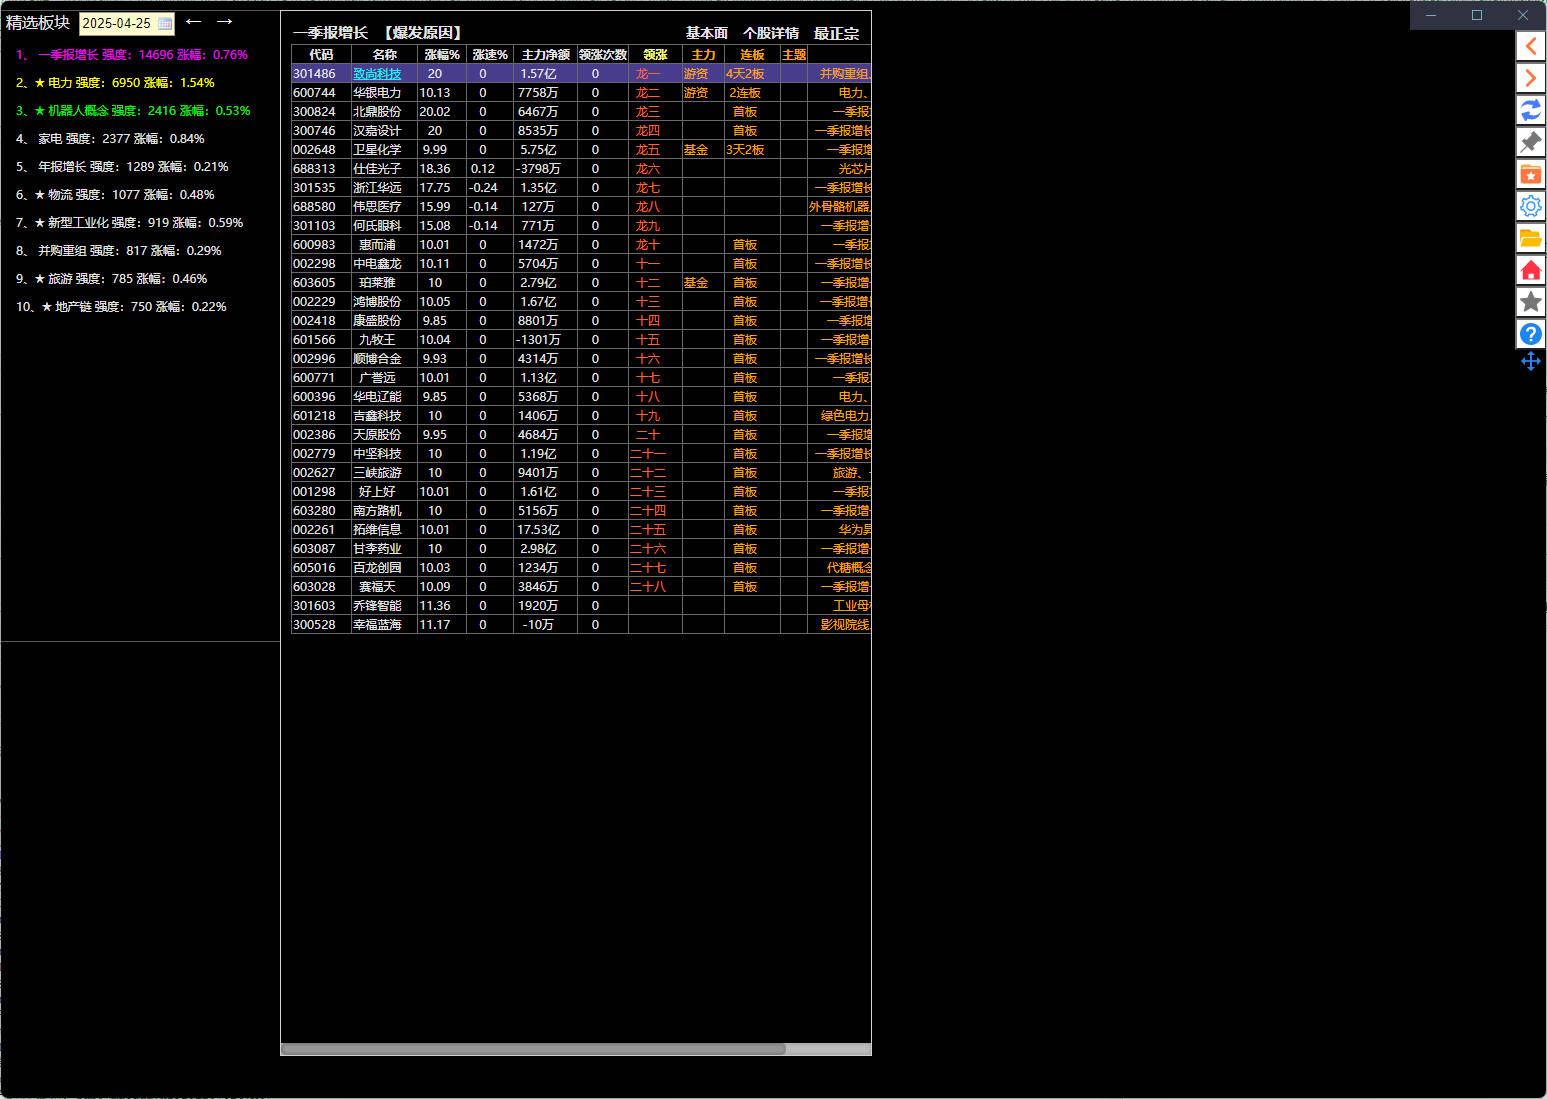Screen dimensions: 1547x1099
Task: Click the orange forward chevron icon
Action: click(1530, 78)
